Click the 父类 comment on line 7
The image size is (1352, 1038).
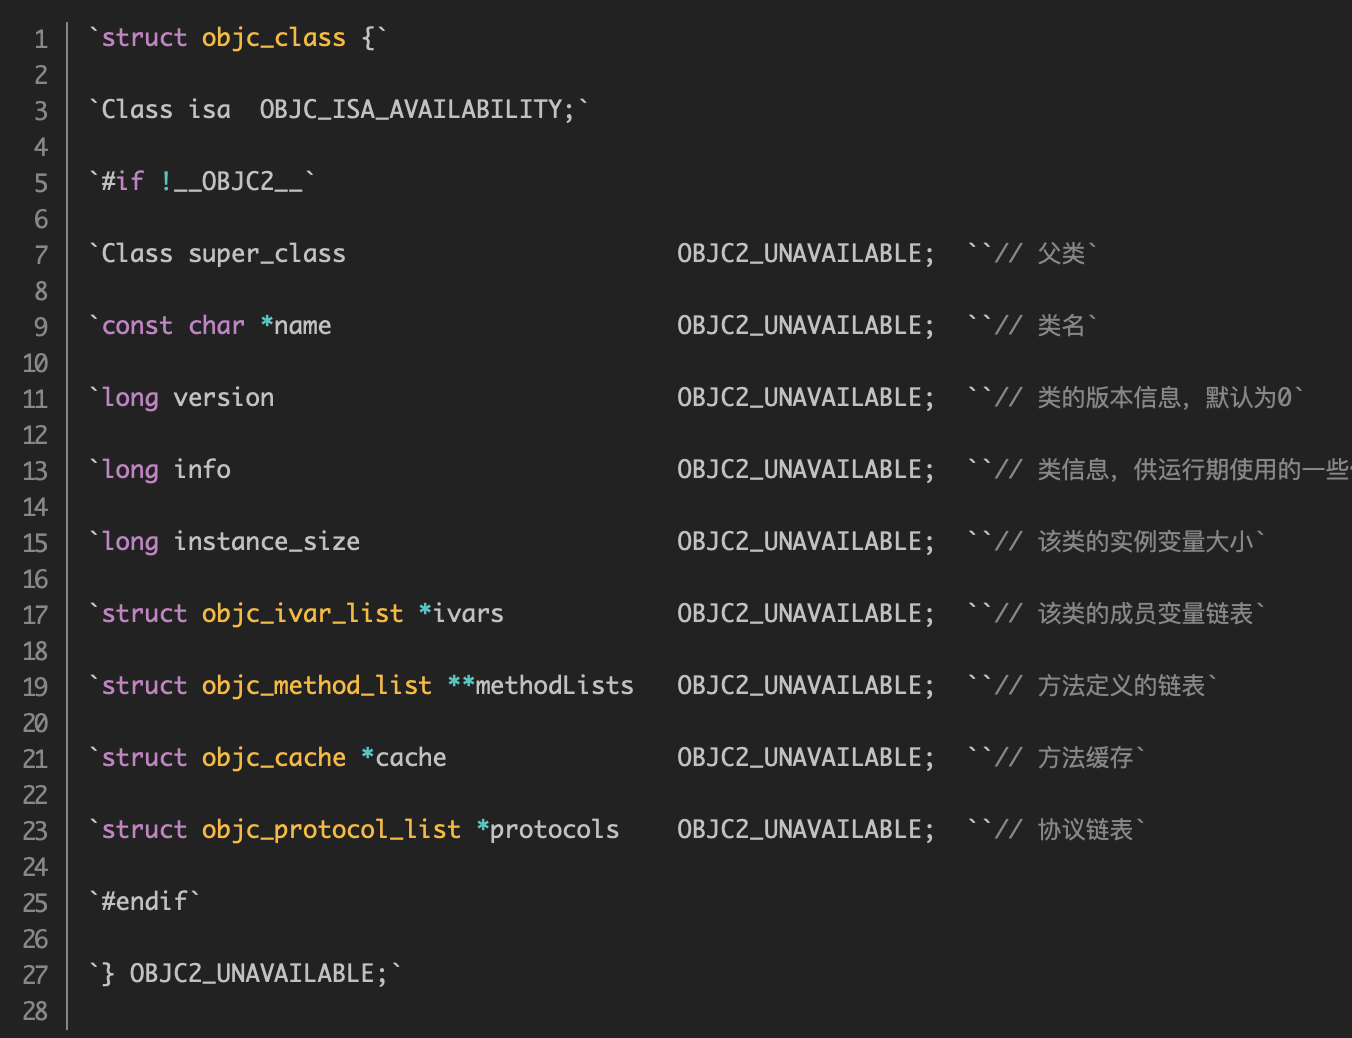[1061, 254]
